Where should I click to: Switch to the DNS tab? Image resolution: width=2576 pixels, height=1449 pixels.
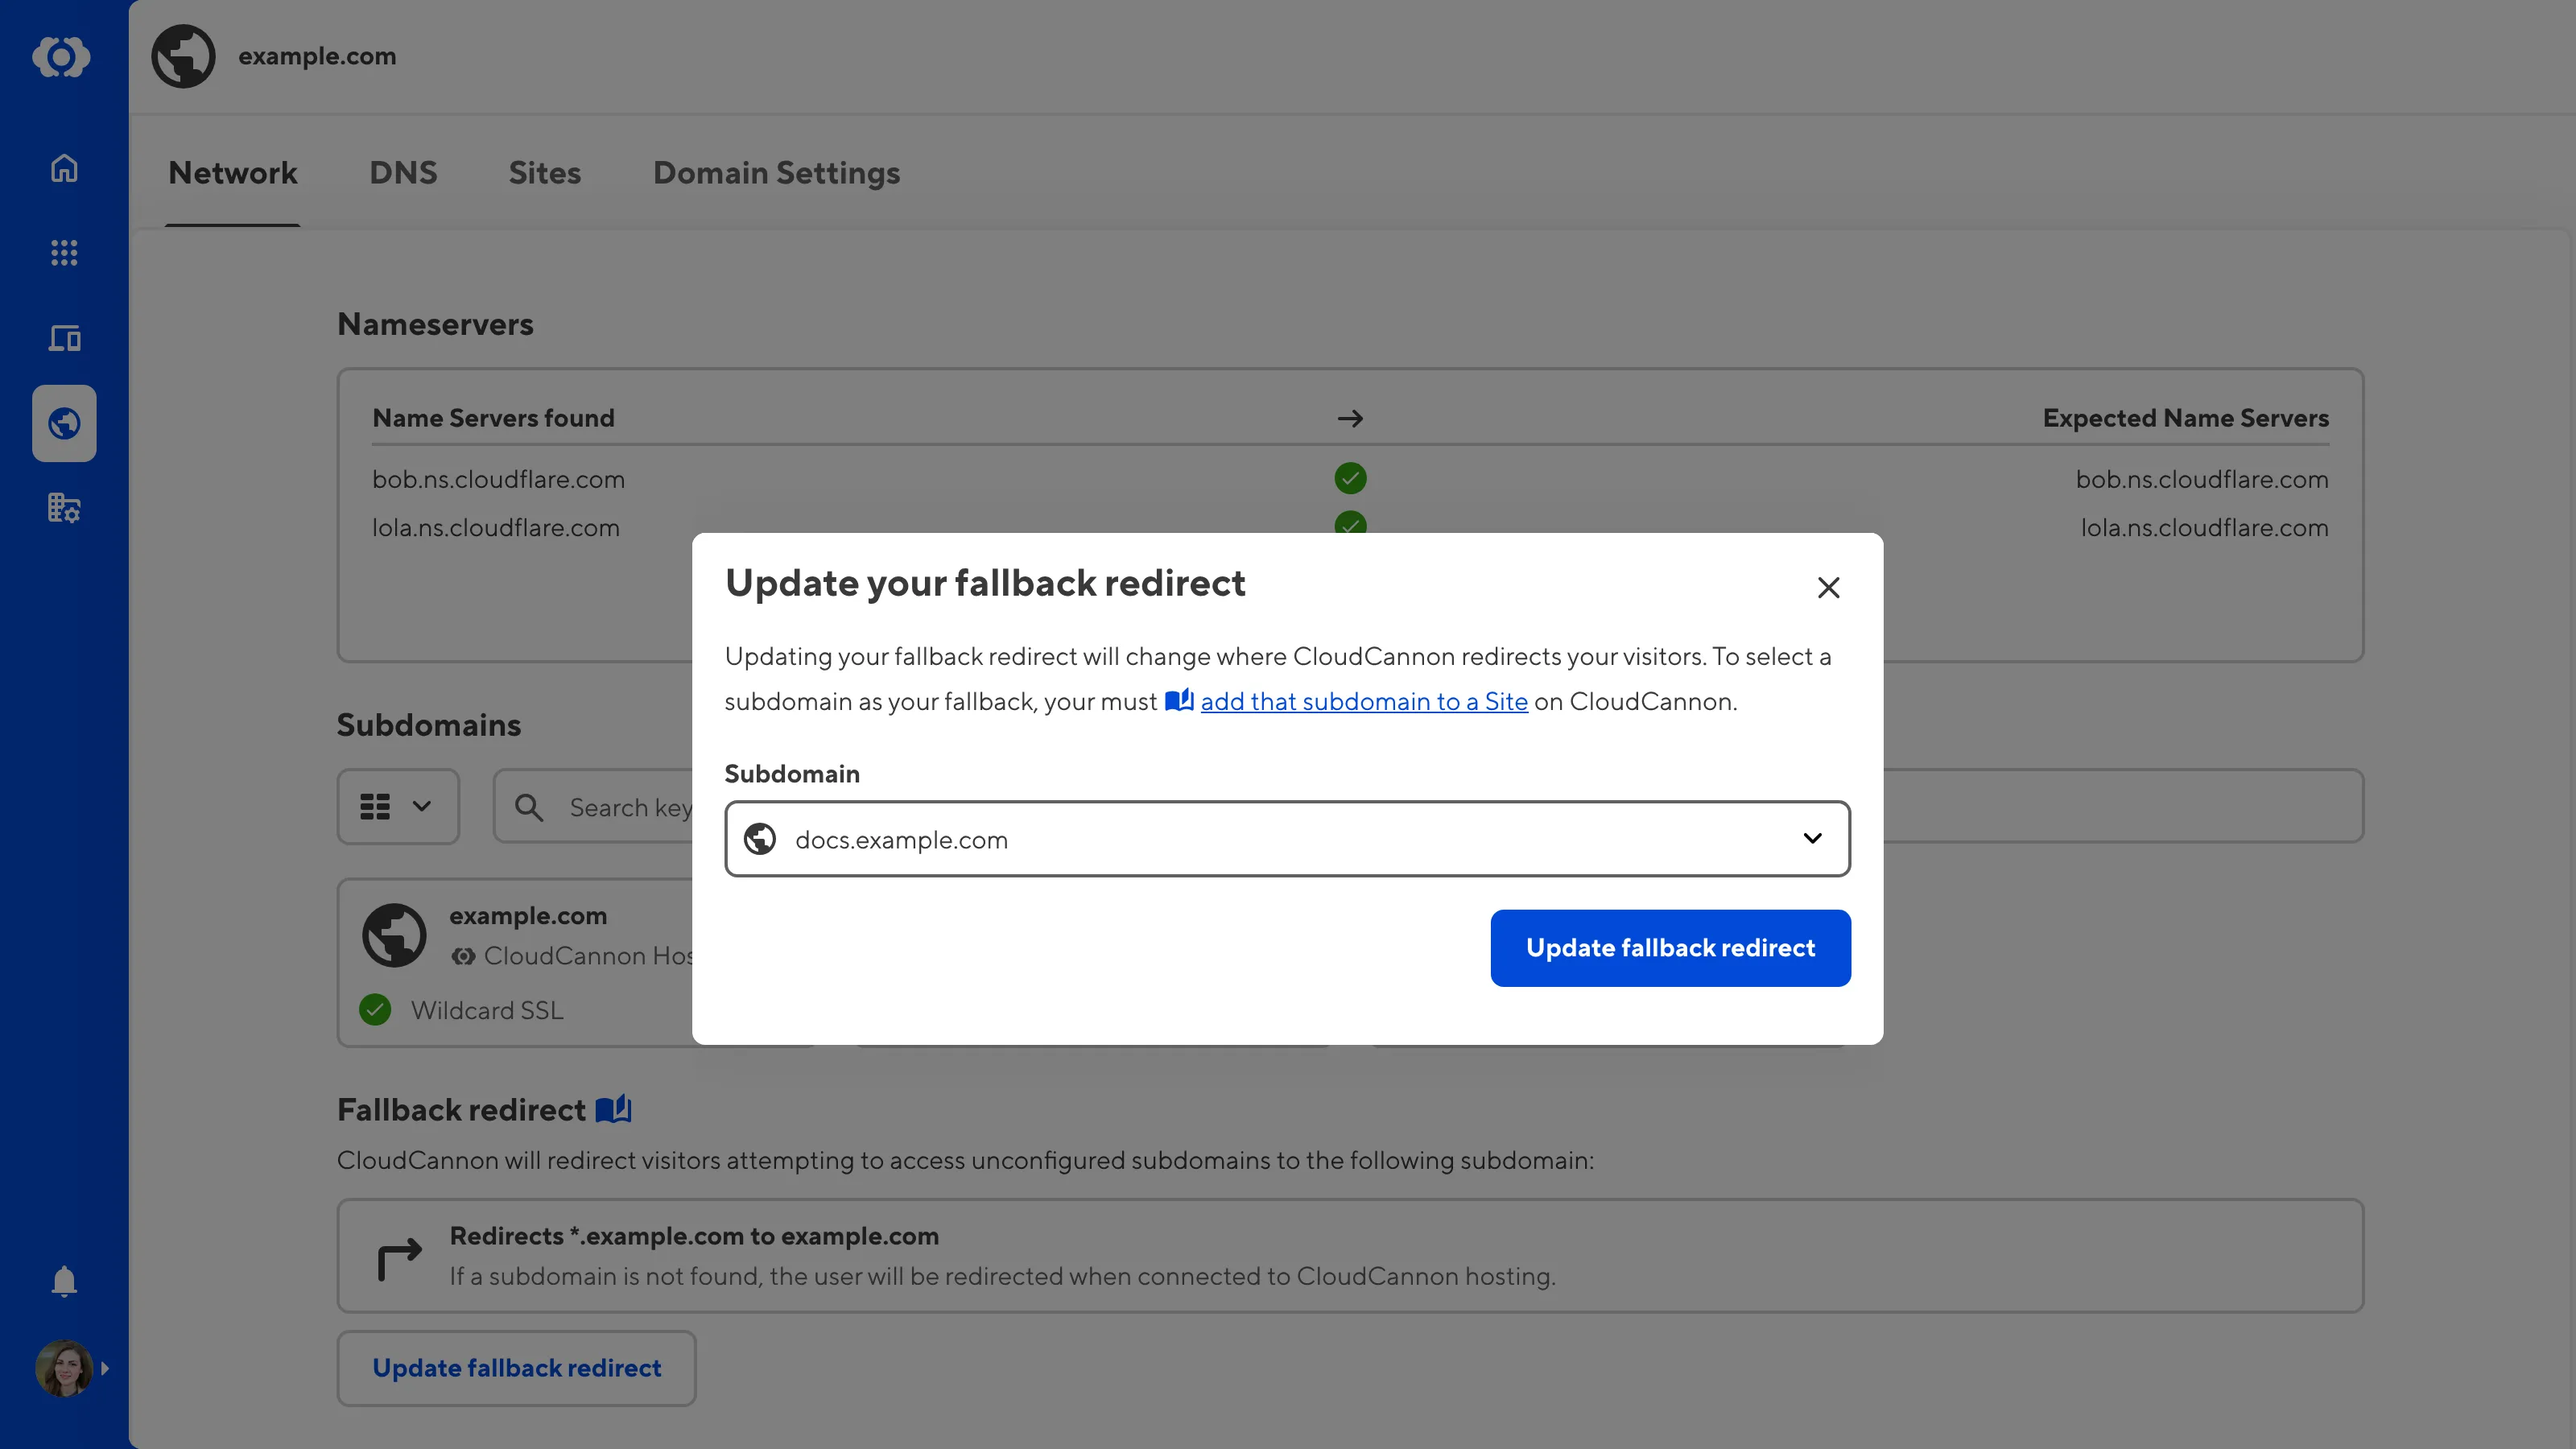pyautogui.click(x=403, y=172)
